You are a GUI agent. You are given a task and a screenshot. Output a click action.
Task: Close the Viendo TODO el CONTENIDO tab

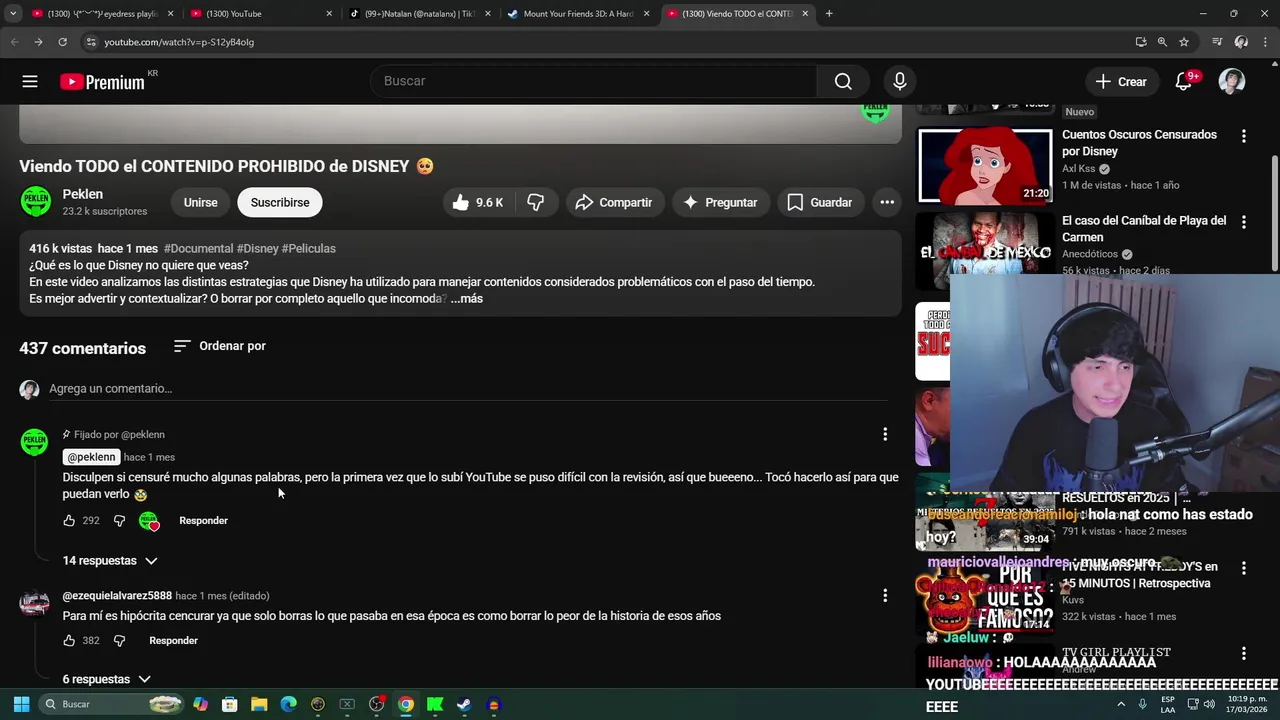click(x=805, y=14)
